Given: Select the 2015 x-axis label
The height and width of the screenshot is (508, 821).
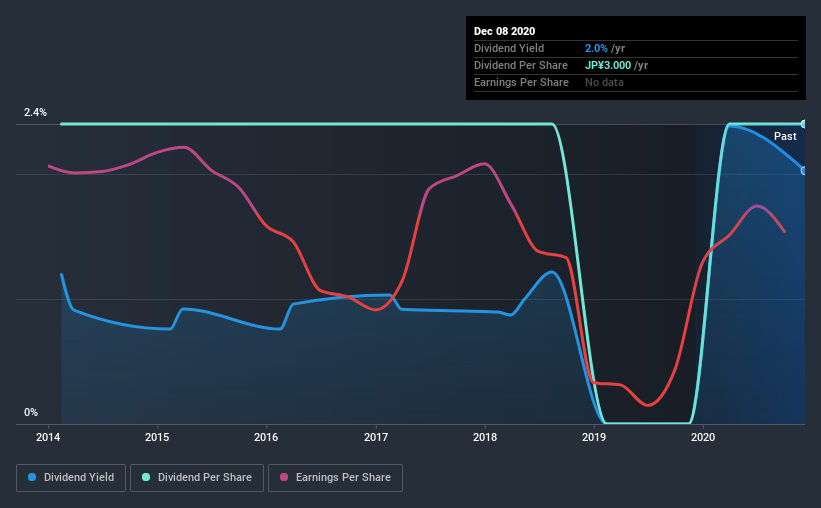Looking at the screenshot, I should tap(157, 437).
